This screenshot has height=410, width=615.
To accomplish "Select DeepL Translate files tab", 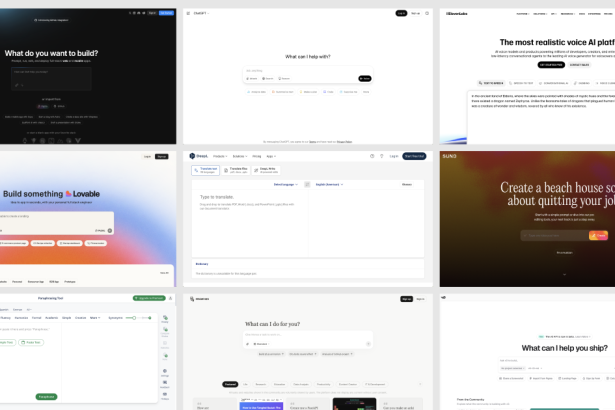I will (x=236, y=170).
